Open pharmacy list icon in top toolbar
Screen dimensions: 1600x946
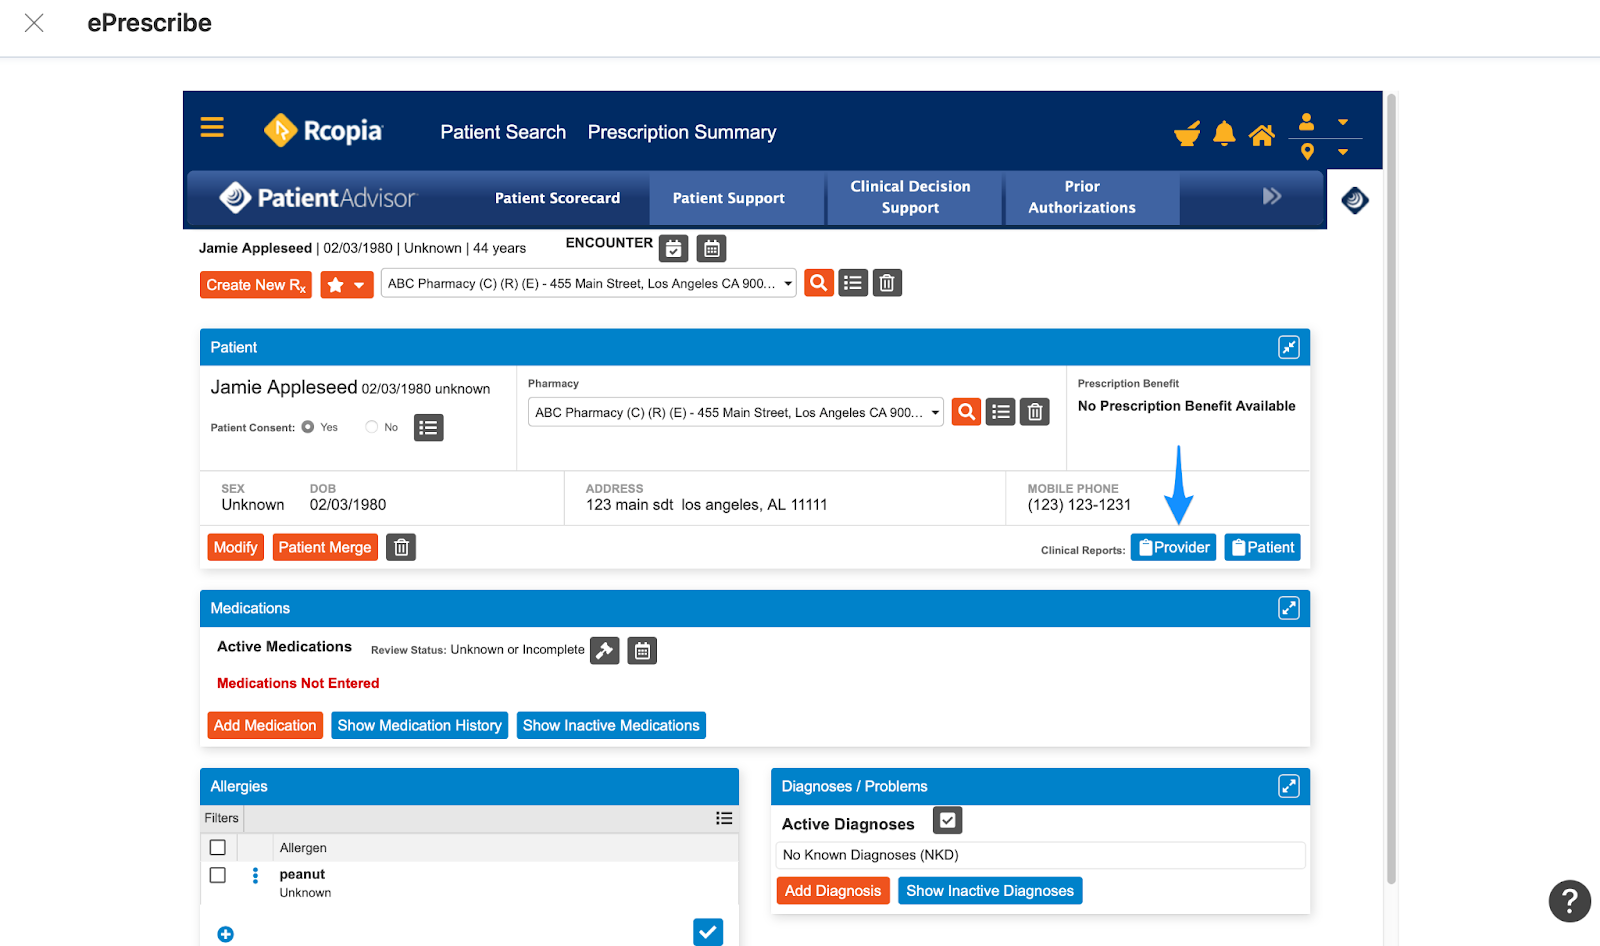[x=853, y=283]
